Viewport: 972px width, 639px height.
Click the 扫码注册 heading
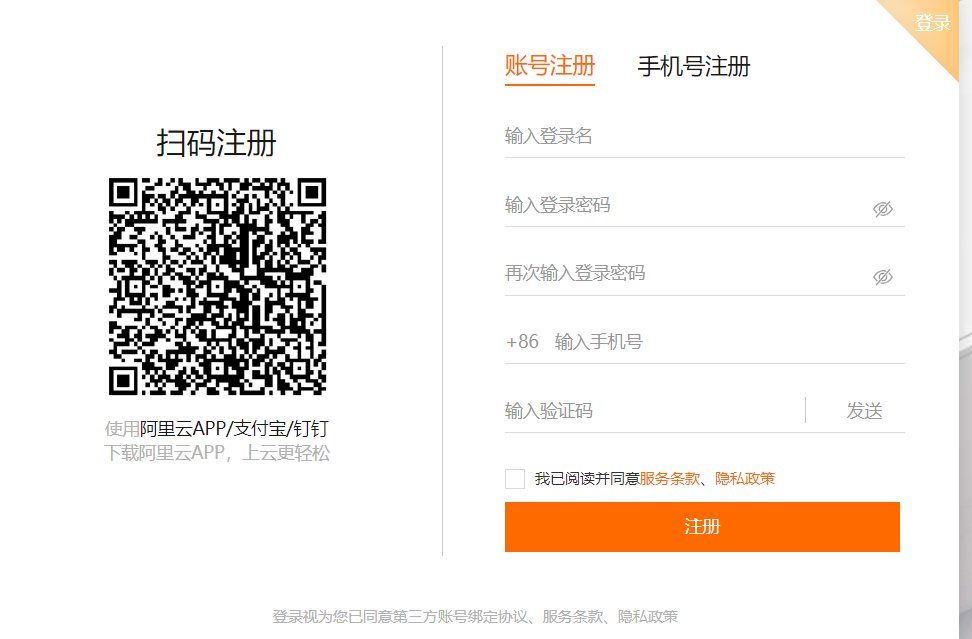tap(216, 143)
